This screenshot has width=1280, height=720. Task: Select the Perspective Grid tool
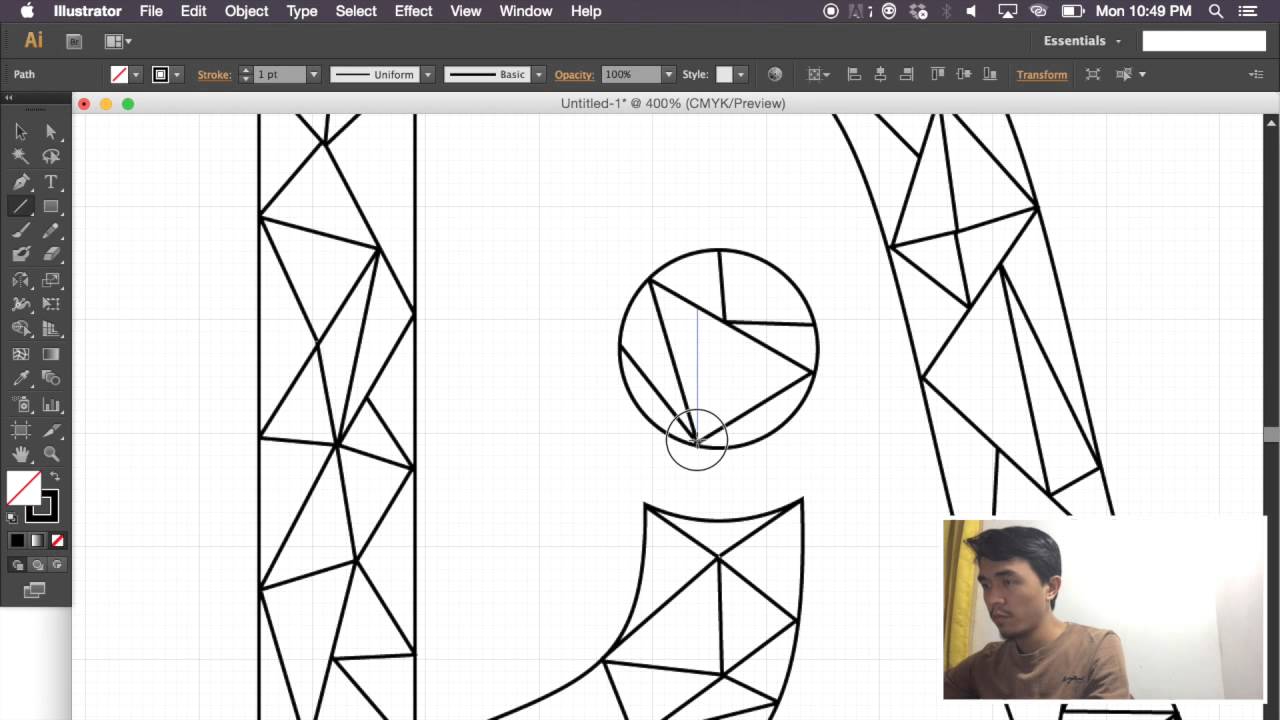(x=51, y=329)
